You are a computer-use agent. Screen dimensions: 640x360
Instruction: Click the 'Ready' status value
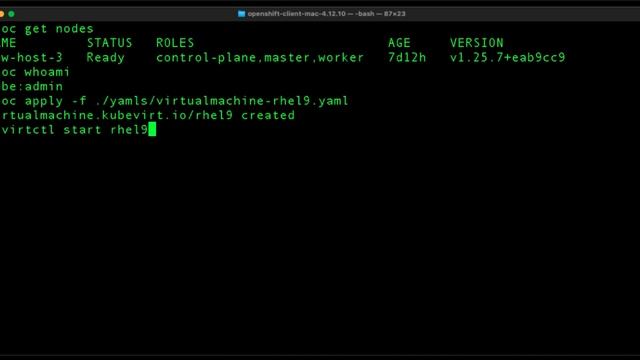coord(105,58)
